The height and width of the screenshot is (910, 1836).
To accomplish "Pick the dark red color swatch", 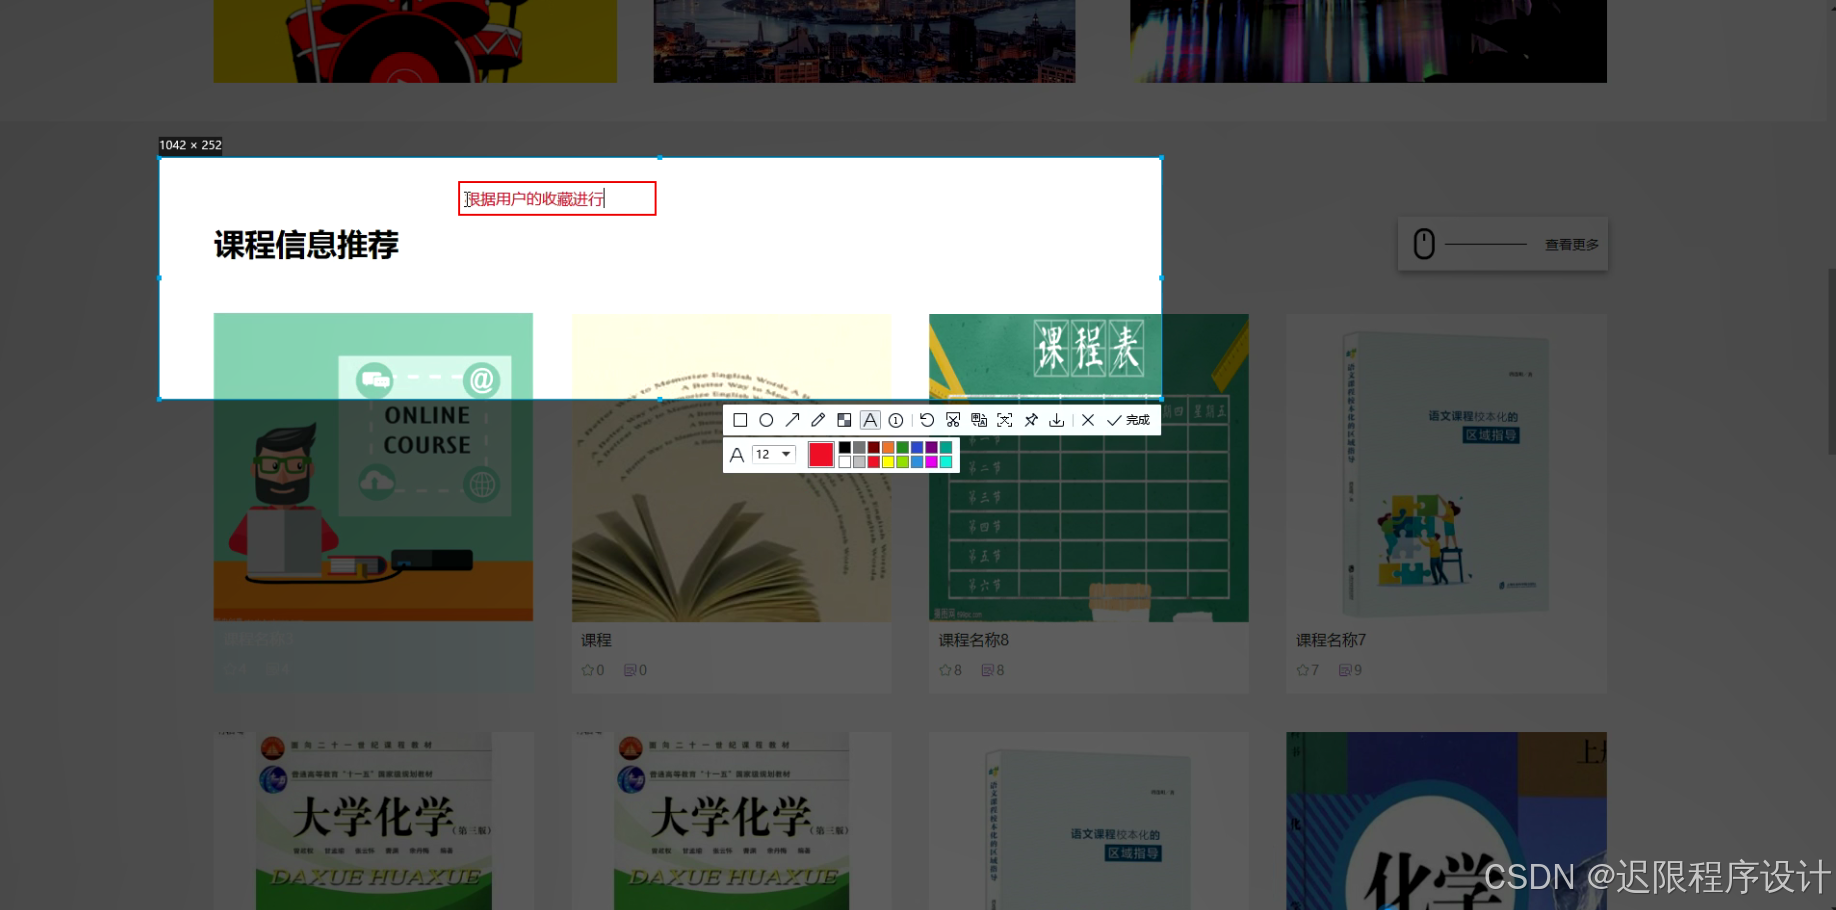I will pos(874,447).
